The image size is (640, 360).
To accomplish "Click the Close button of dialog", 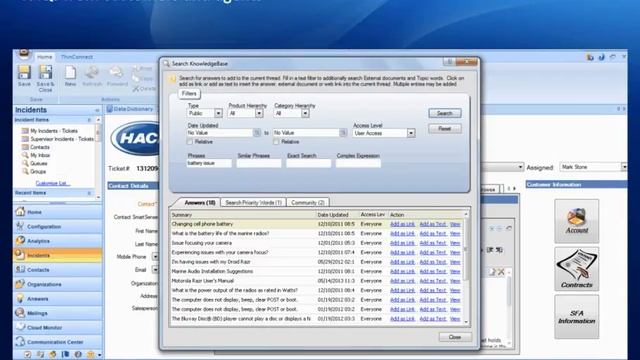I will [x=455, y=337].
